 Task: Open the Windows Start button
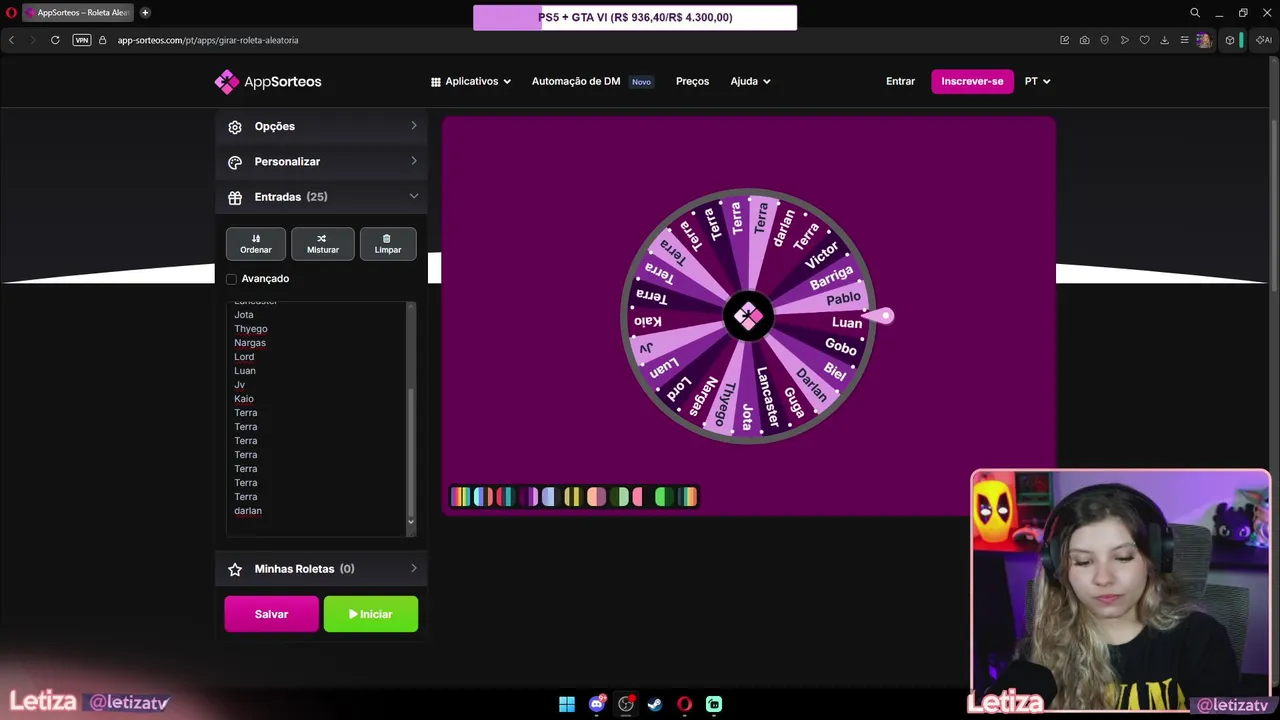[567, 704]
